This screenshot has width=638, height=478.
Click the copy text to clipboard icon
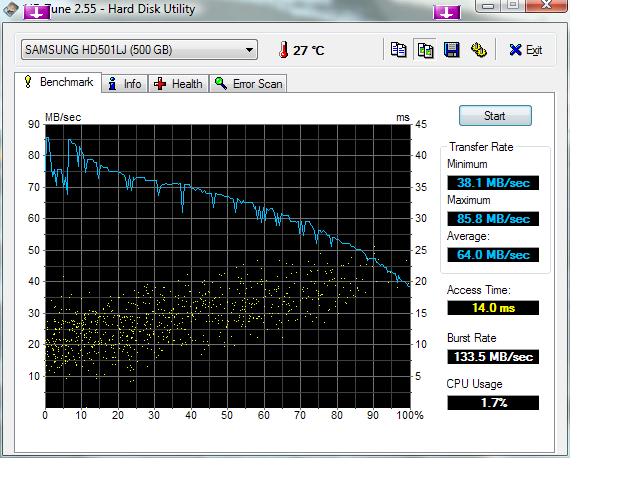point(398,50)
